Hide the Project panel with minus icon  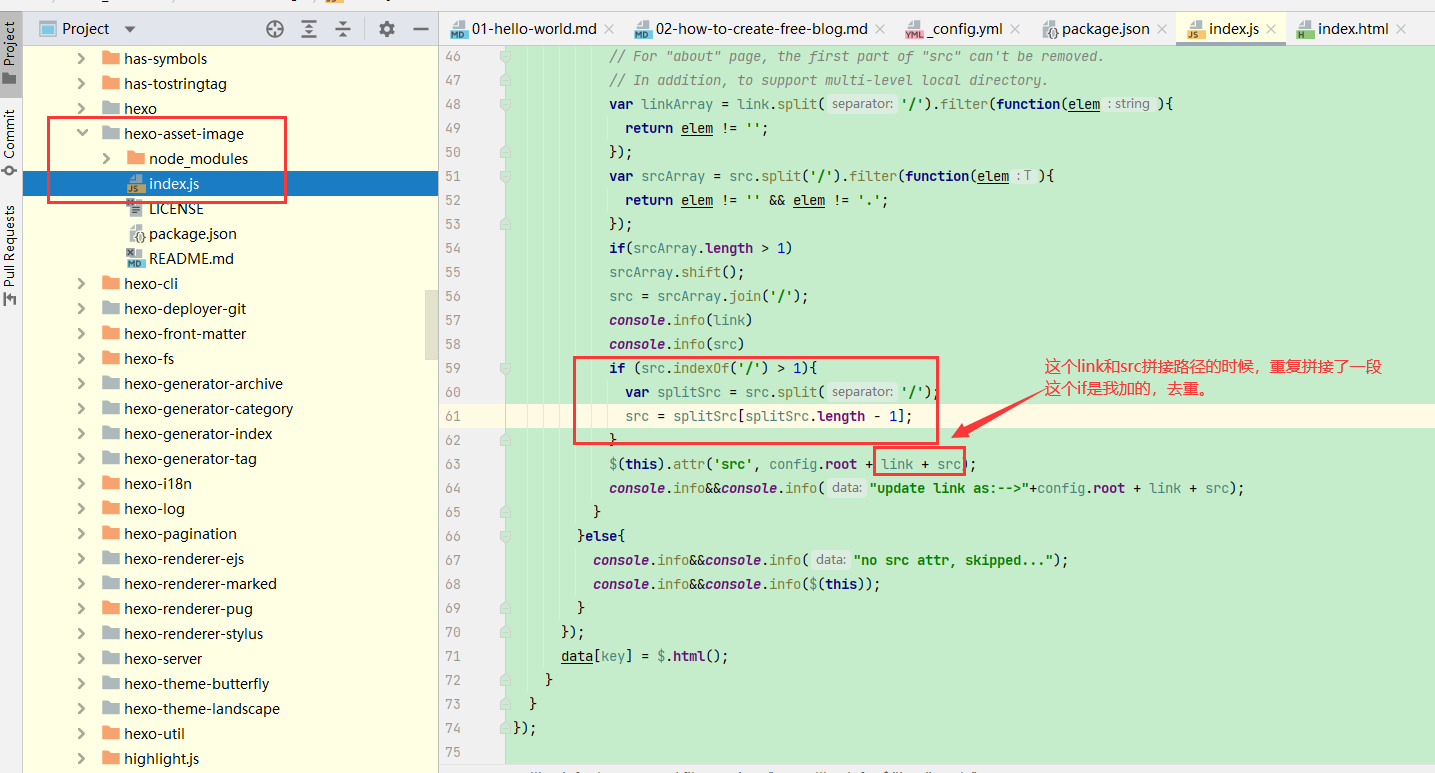pyautogui.click(x=420, y=29)
